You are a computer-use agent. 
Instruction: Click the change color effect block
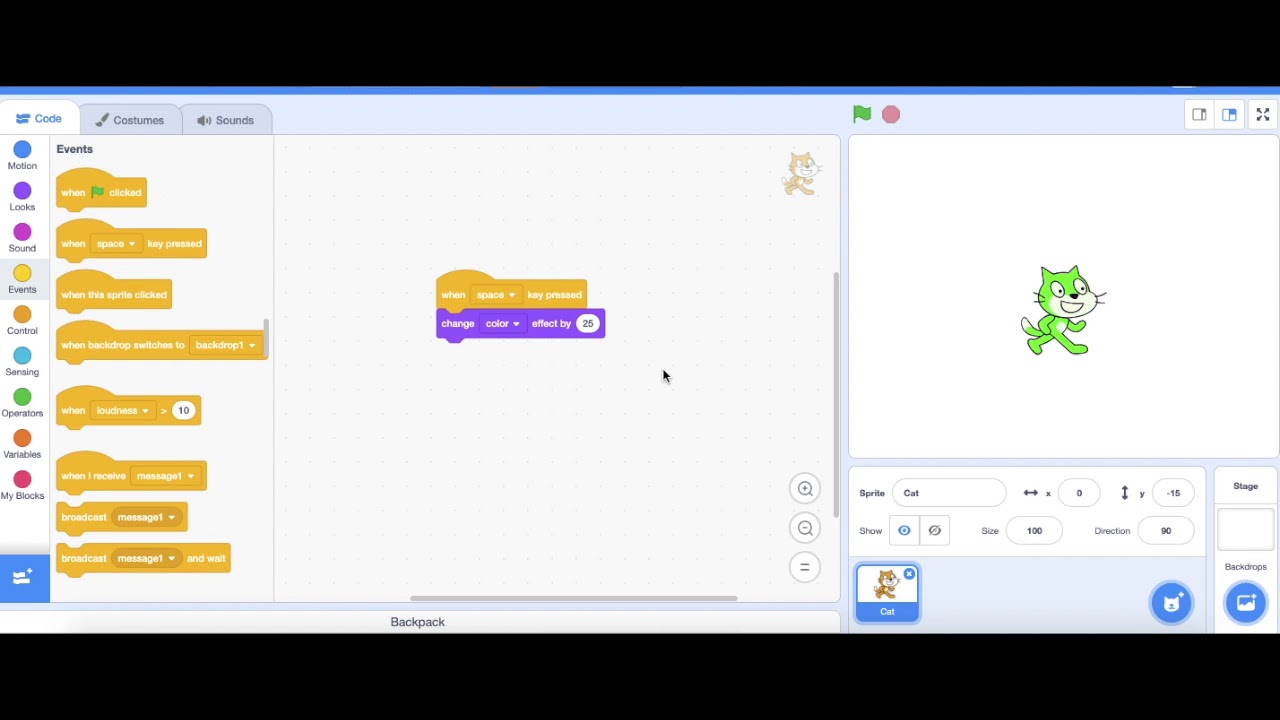(x=520, y=324)
